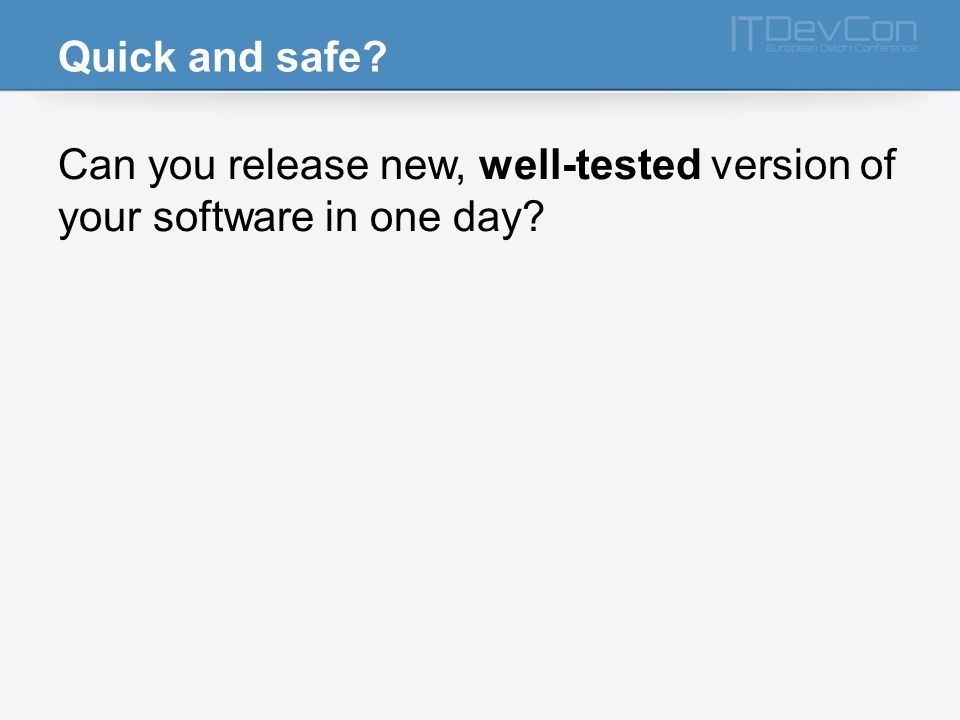Image resolution: width=960 pixels, height=720 pixels.
Task: Select the word 'one' in second line
Action: tap(405, 220)
